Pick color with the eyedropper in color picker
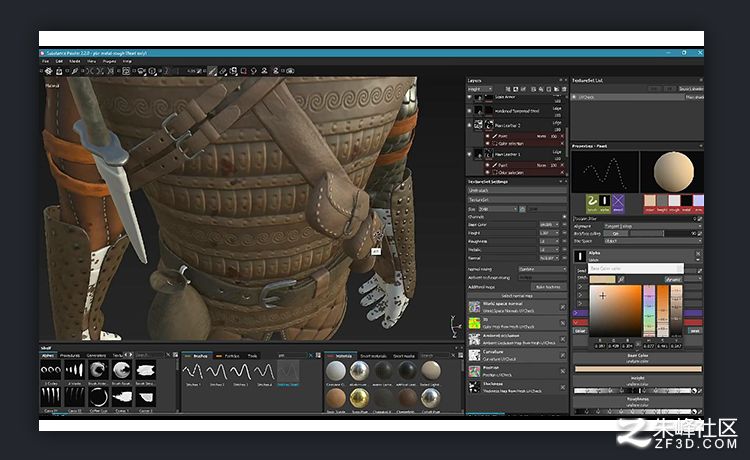The width and height of the screenshot is (750, 460). pos(621,279)
